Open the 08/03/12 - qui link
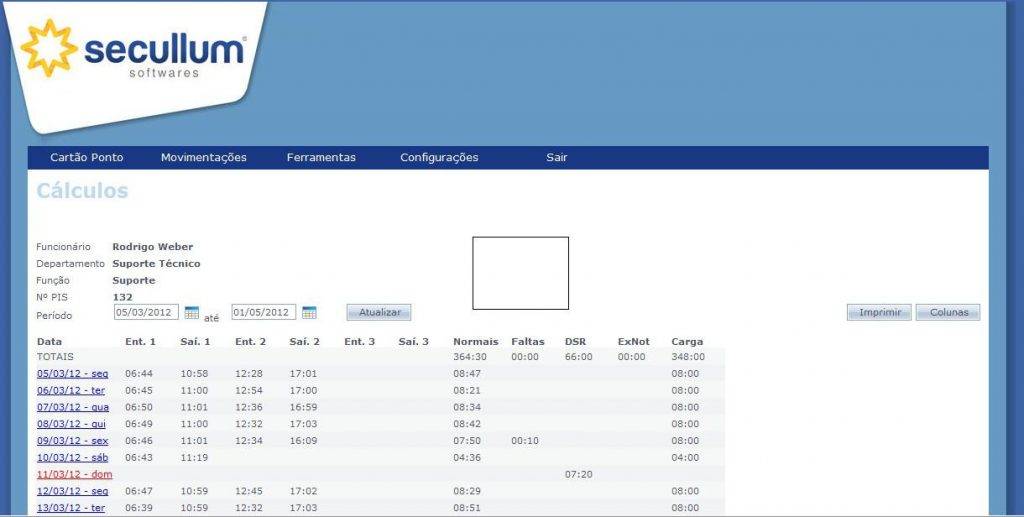Screen dimensions: 1024x517 click(x=71, y=424)
